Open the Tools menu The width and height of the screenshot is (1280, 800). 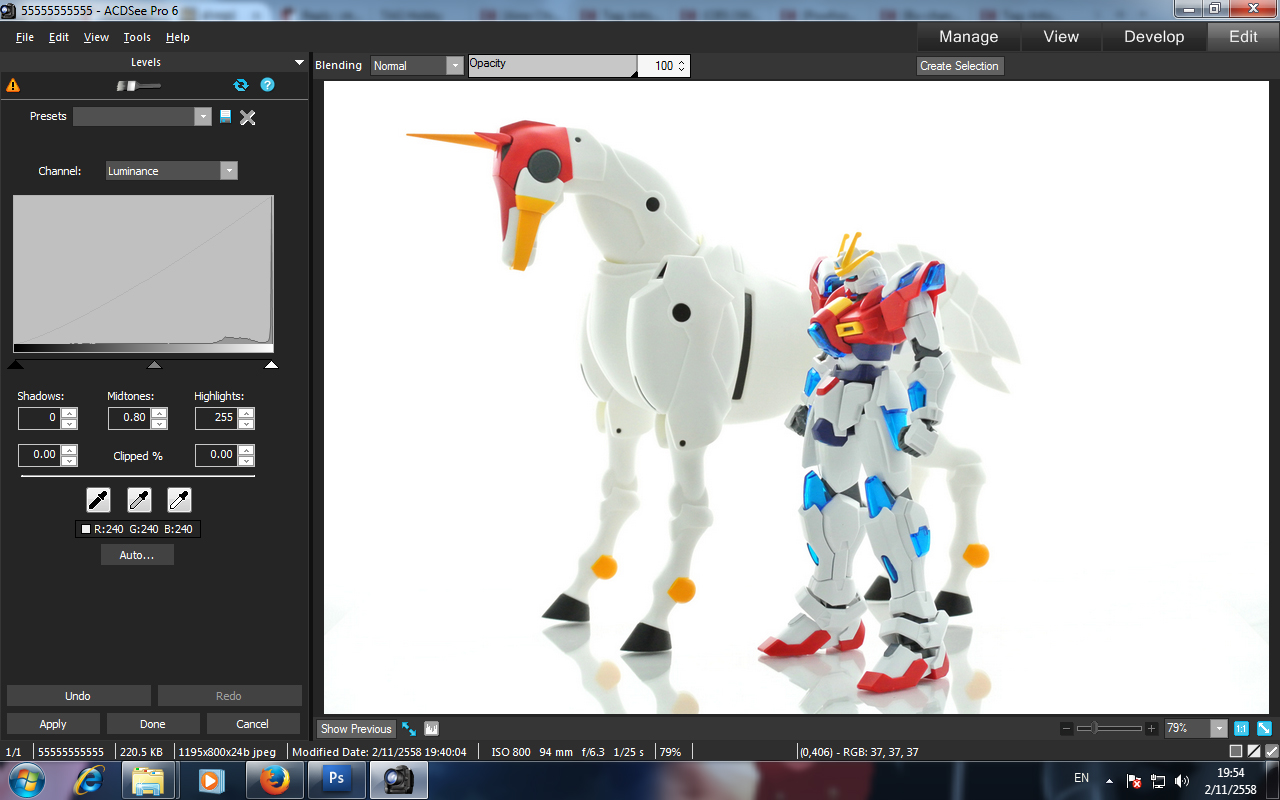(137, 37)
